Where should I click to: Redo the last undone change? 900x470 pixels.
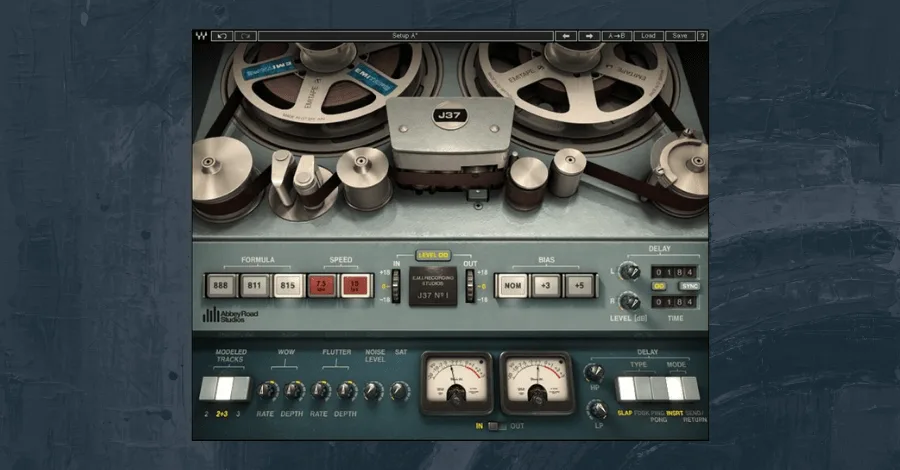[x=245, y=36]
